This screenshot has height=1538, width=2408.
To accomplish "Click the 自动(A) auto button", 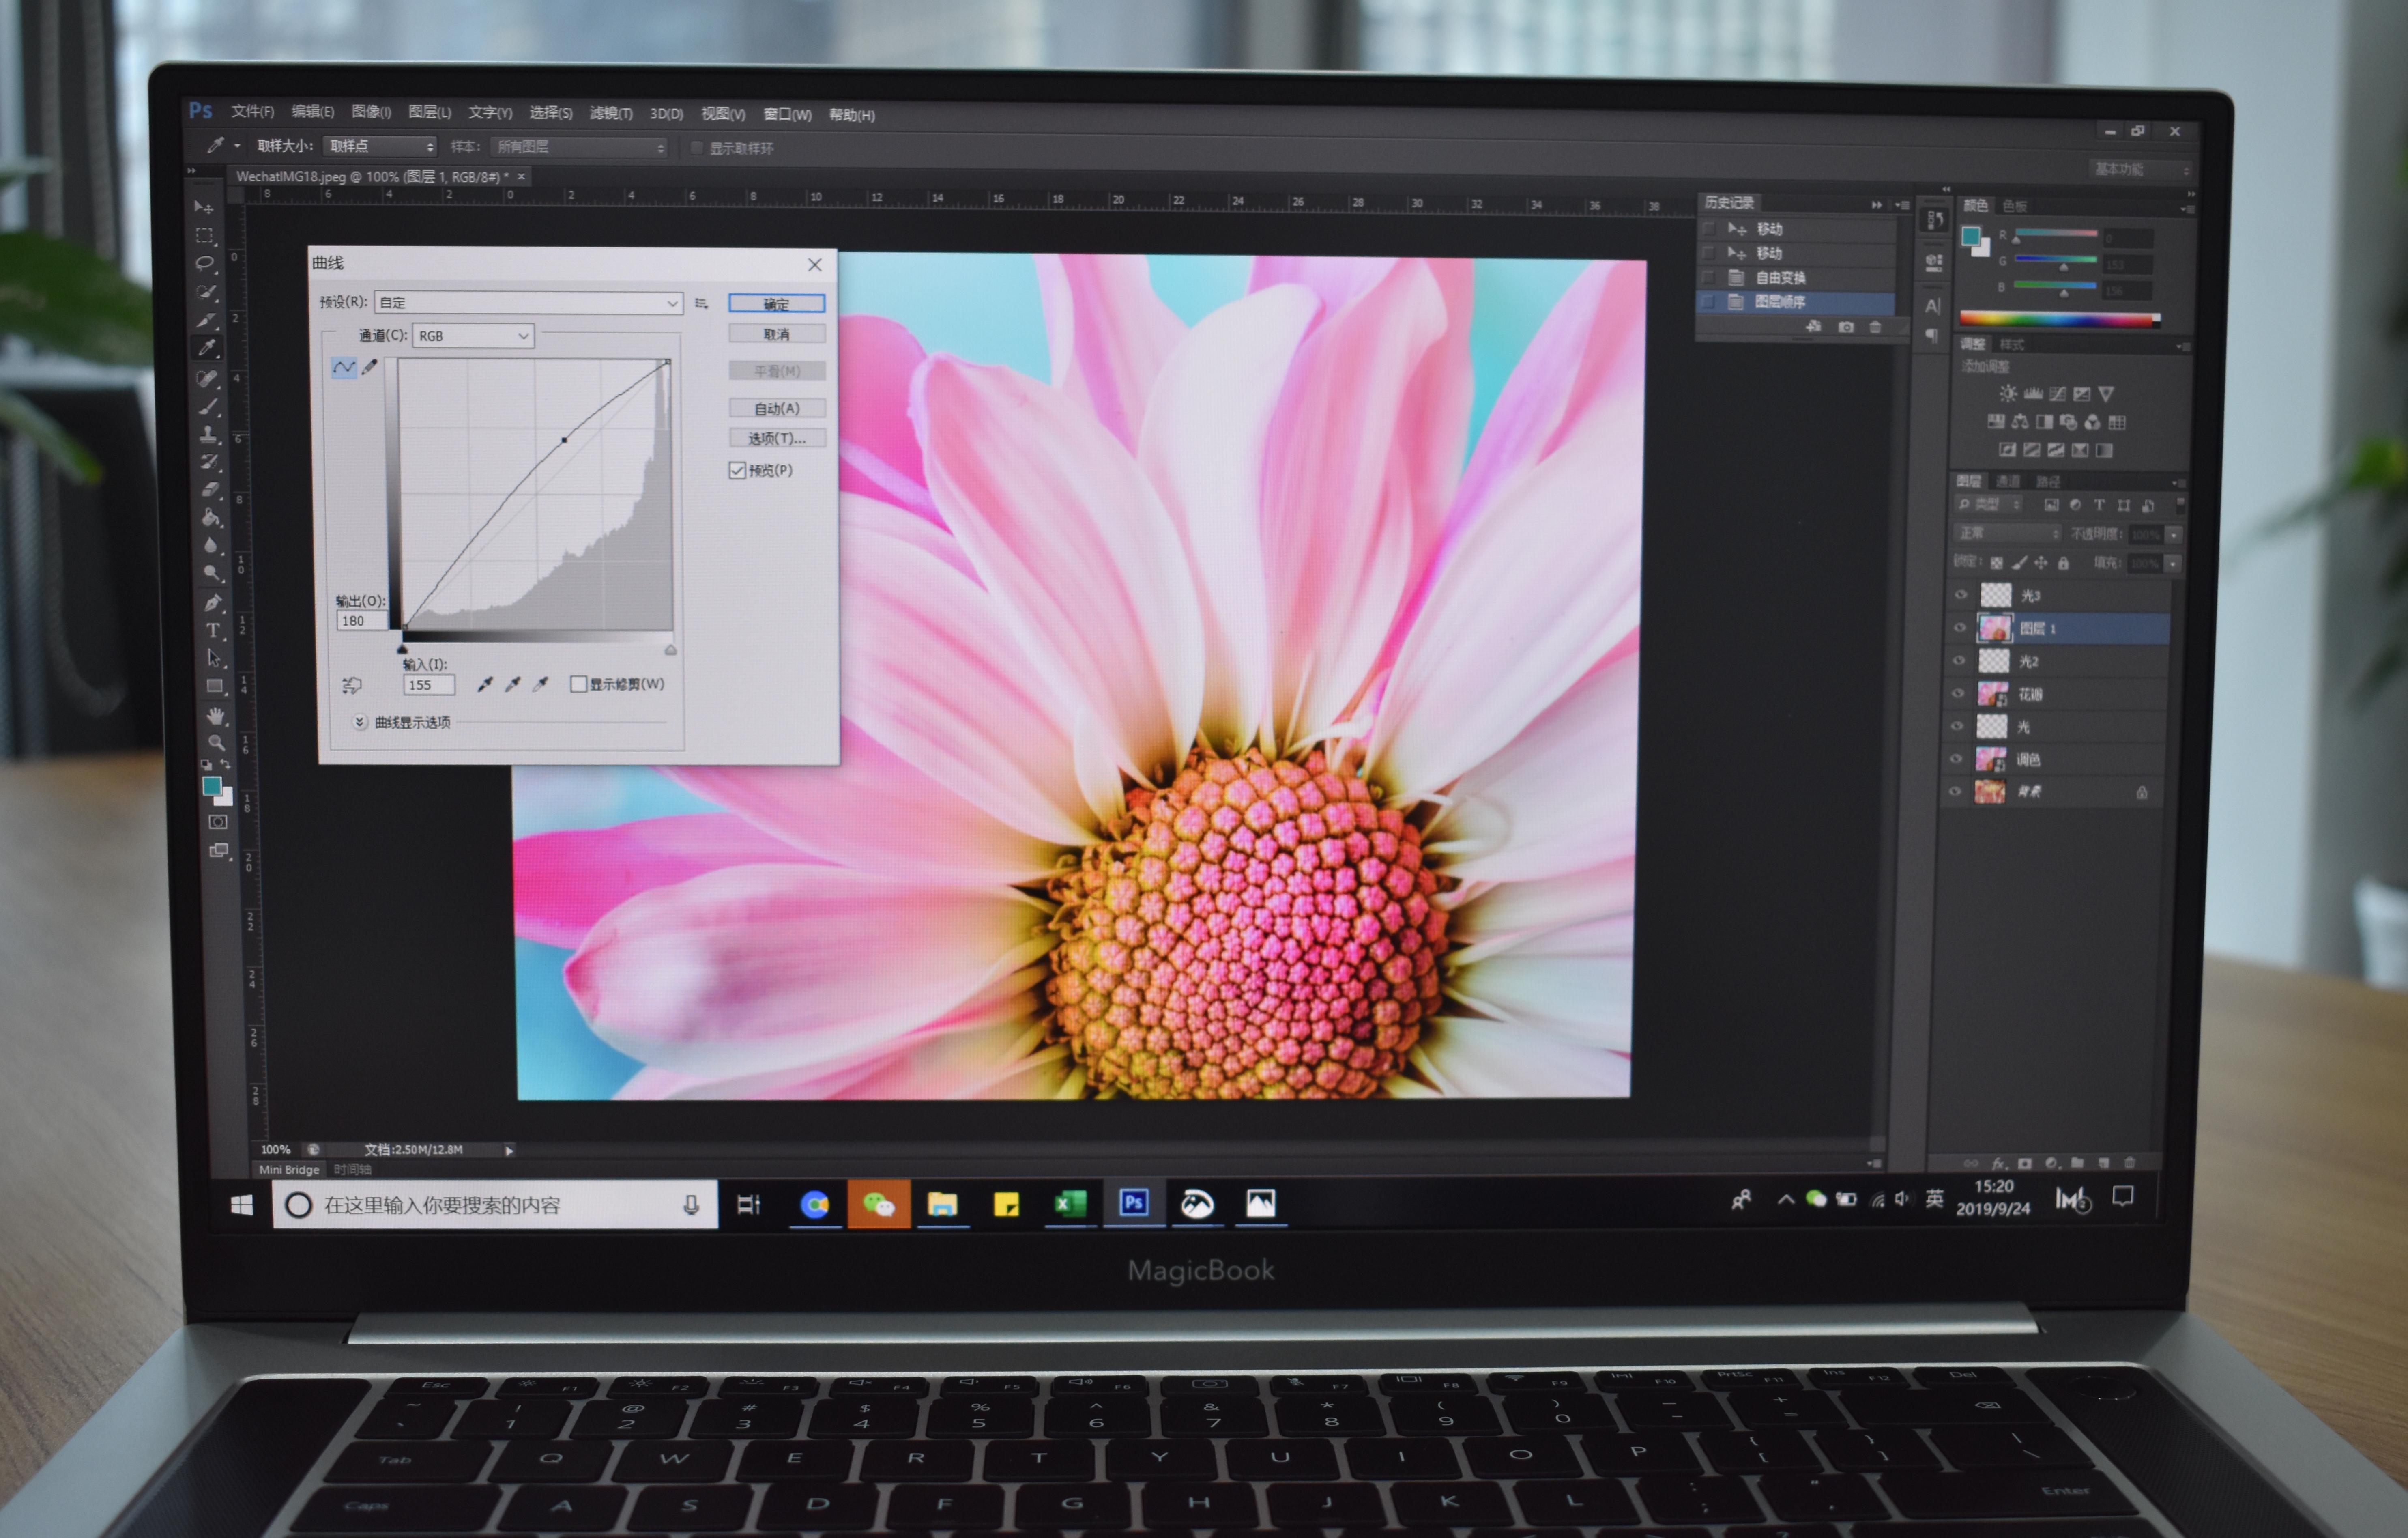I will coord(777,408).
